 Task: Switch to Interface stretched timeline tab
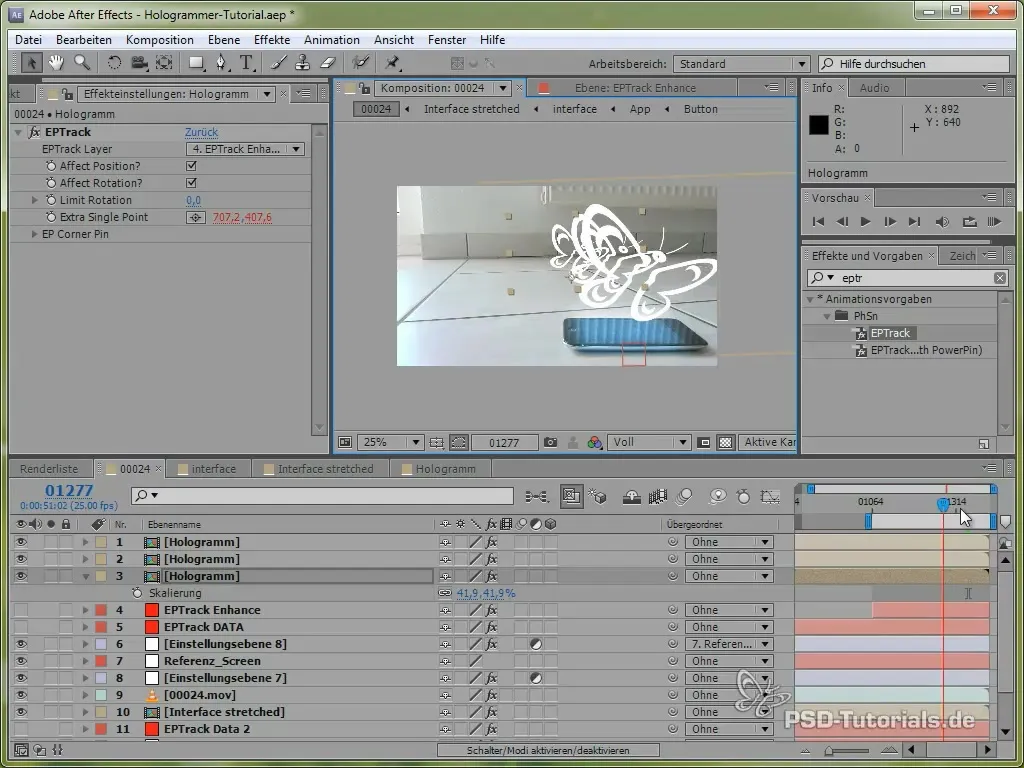(x=325, y=469)
